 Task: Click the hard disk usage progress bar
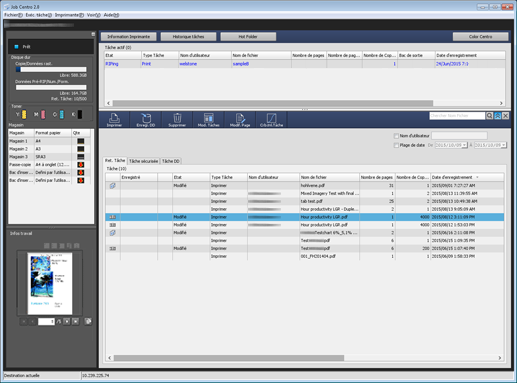pyautogui.click(x=51, y=69)
